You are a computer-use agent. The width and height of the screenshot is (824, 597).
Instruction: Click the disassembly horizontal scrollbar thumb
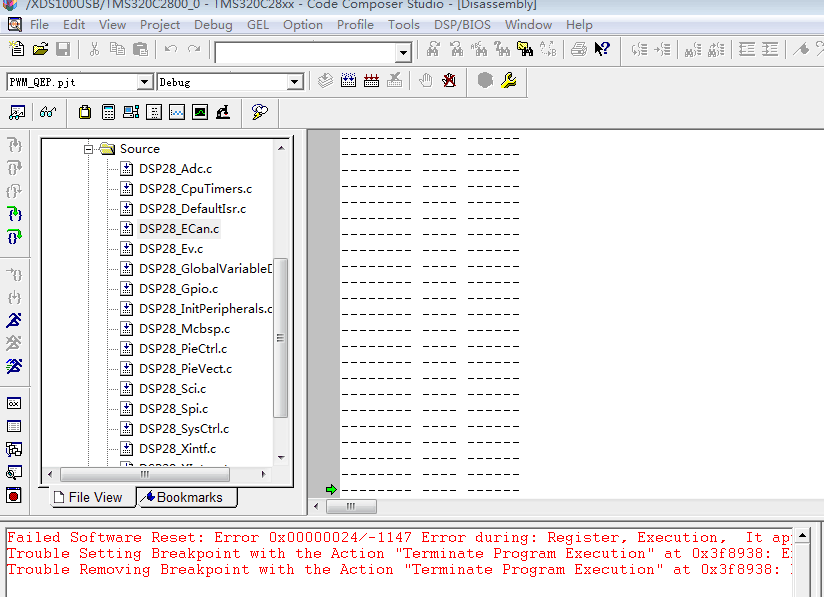351,507
